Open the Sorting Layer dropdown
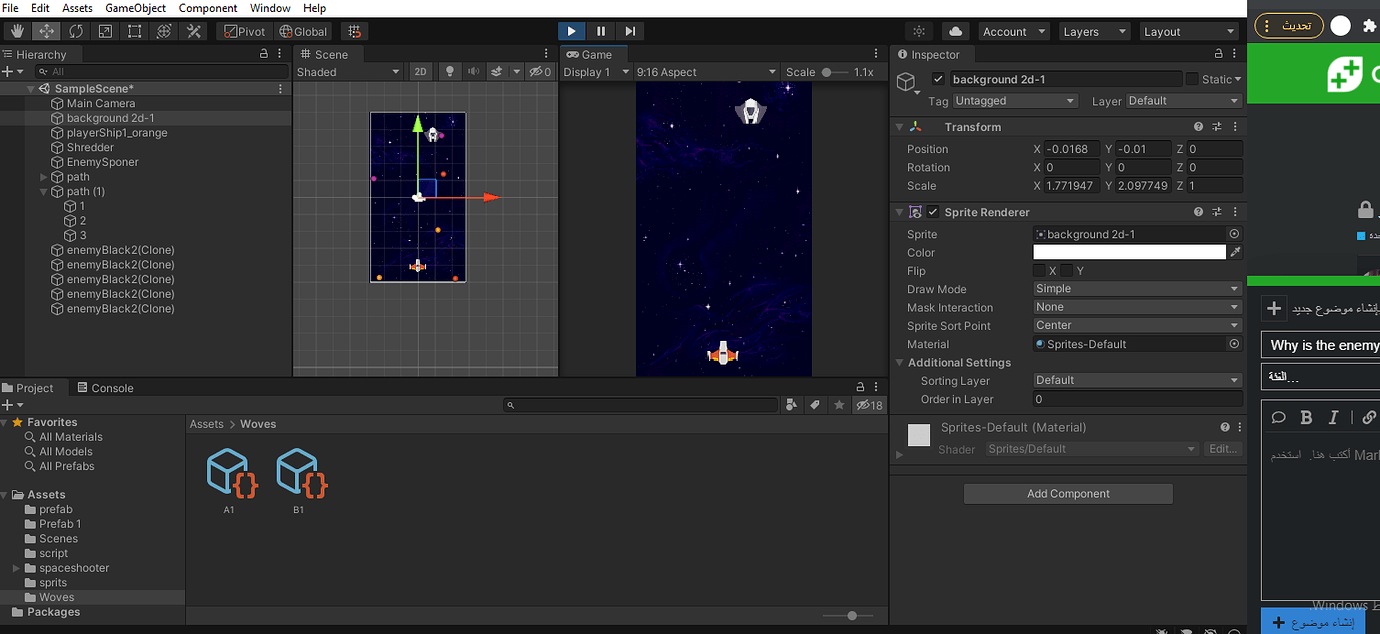 pos(1137,380)
